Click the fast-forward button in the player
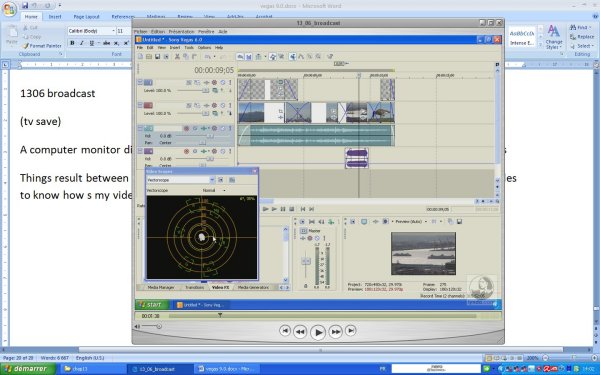The width and height of the screenshot is (600, 375). click(x=335, y=332)
